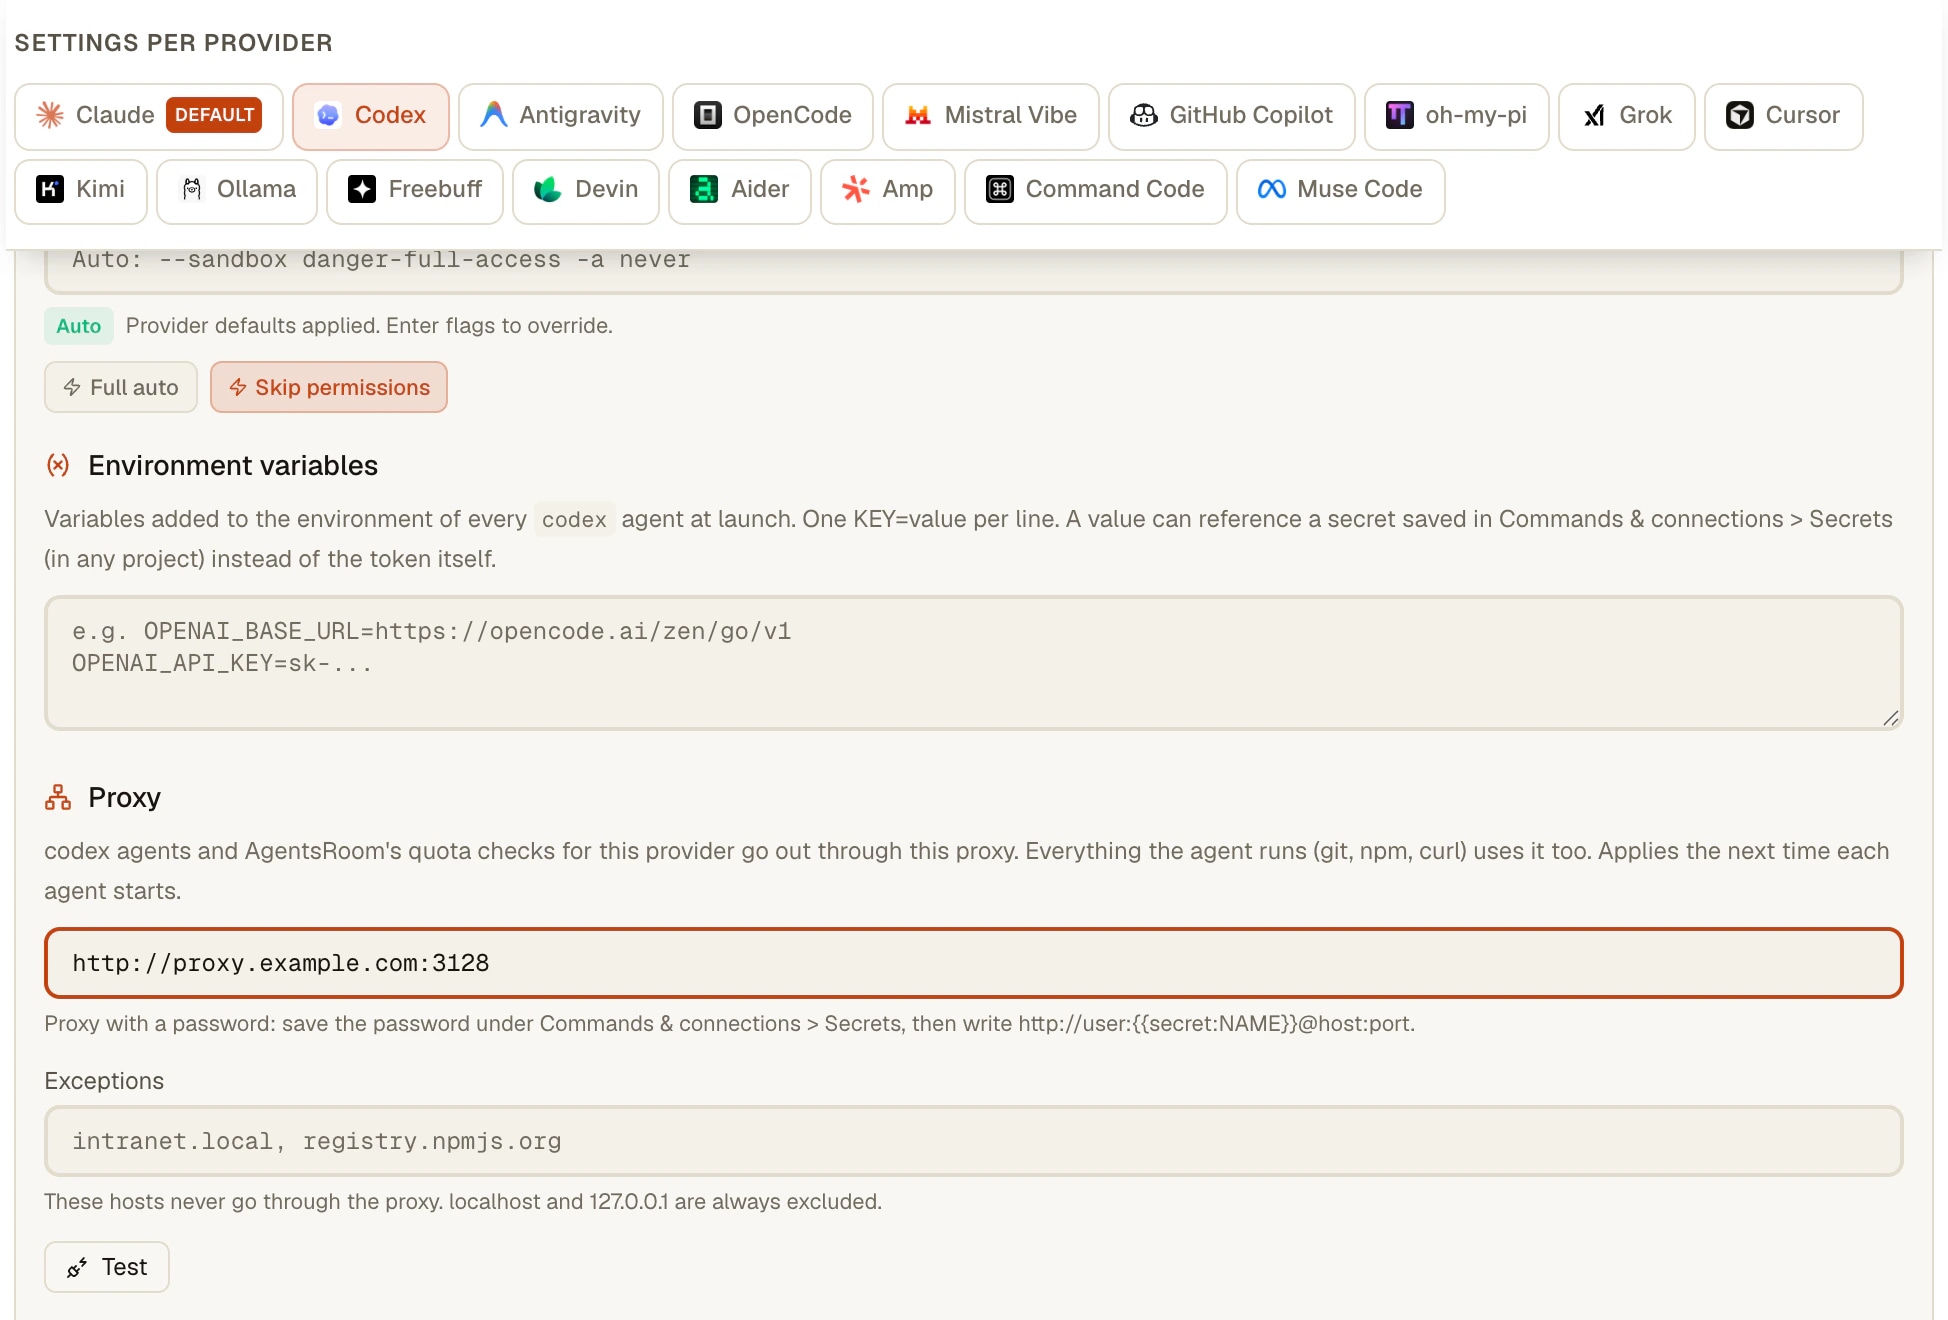Image resolution: width=1948 pixels, height=1320 pixels.
Task: Toggle the Skip permissions preset
Action: click(329, 387)
